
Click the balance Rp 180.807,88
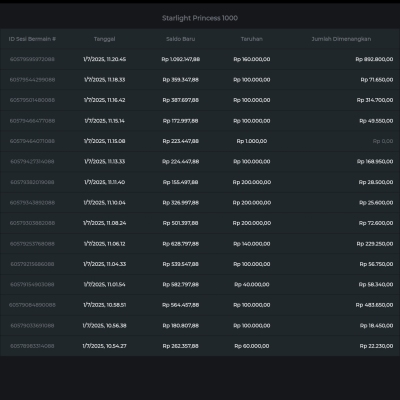[180, 325]
